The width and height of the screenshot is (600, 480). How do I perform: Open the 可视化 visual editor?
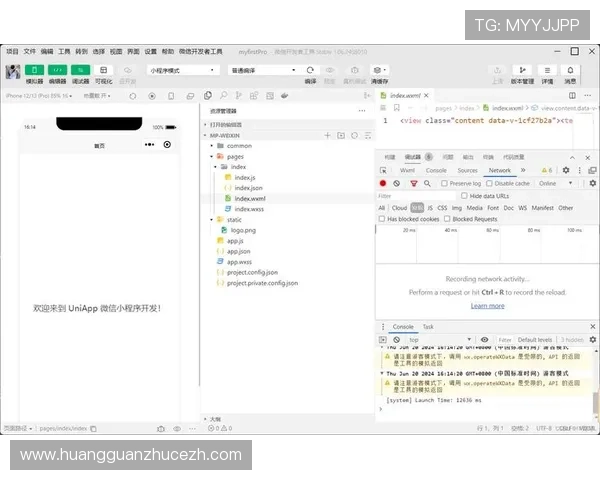(x=103, y=70)
